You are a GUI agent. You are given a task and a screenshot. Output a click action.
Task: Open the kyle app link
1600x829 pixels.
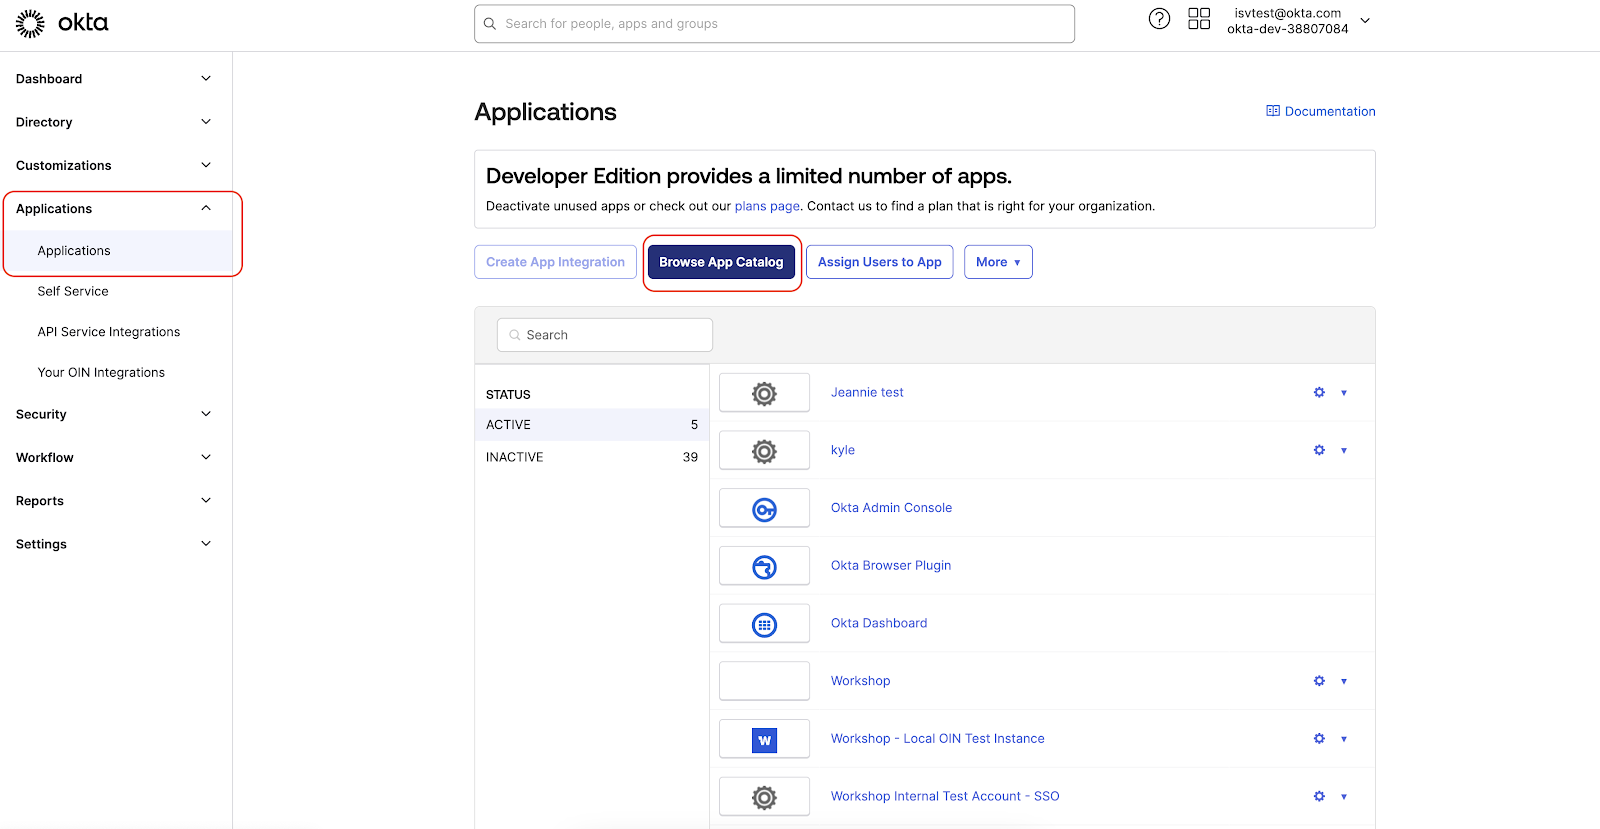tap(843, 450)
